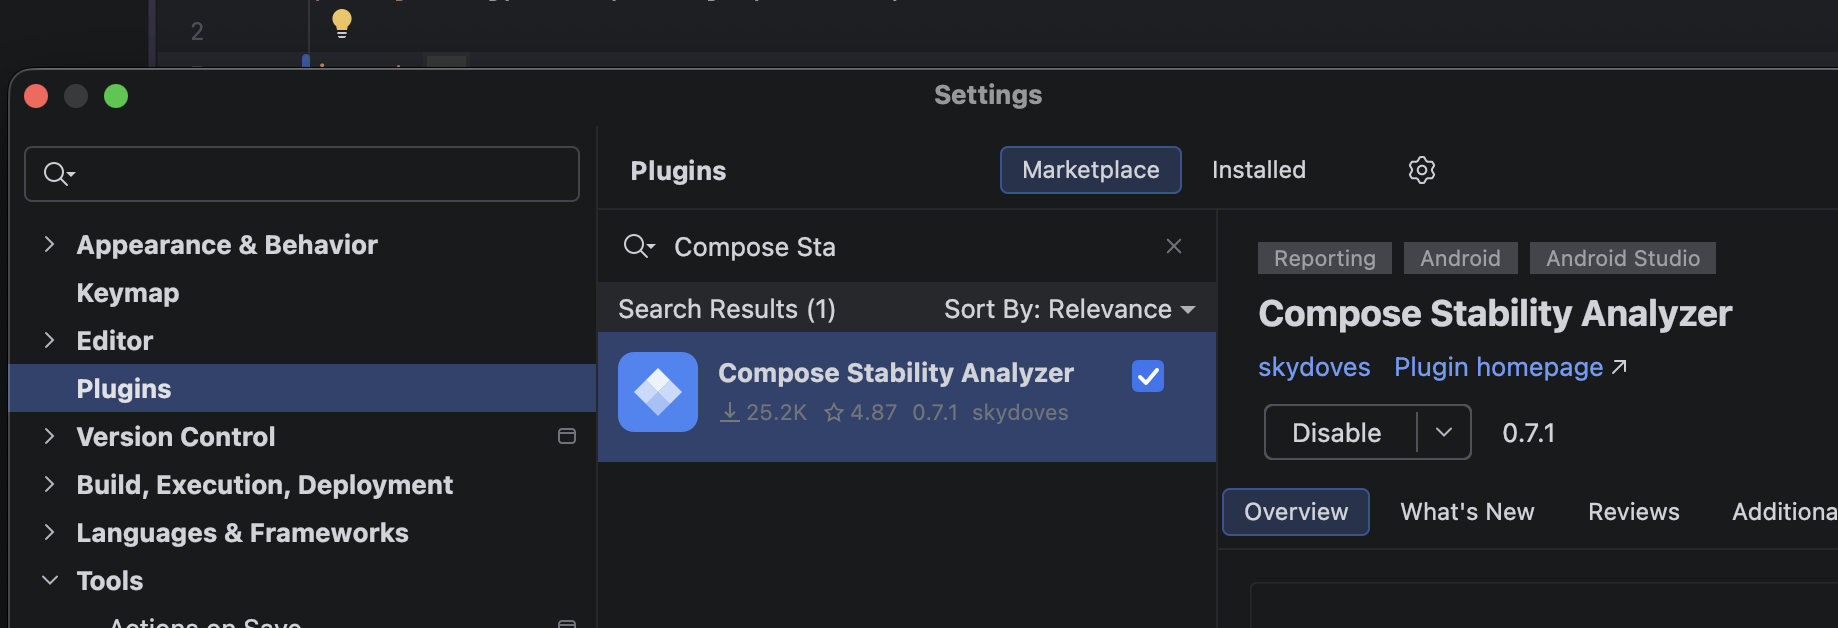Click the settings search magnifier icon
Image resolution: width=1838 pixels, height=628 pixels.
[x=59, y=174]
